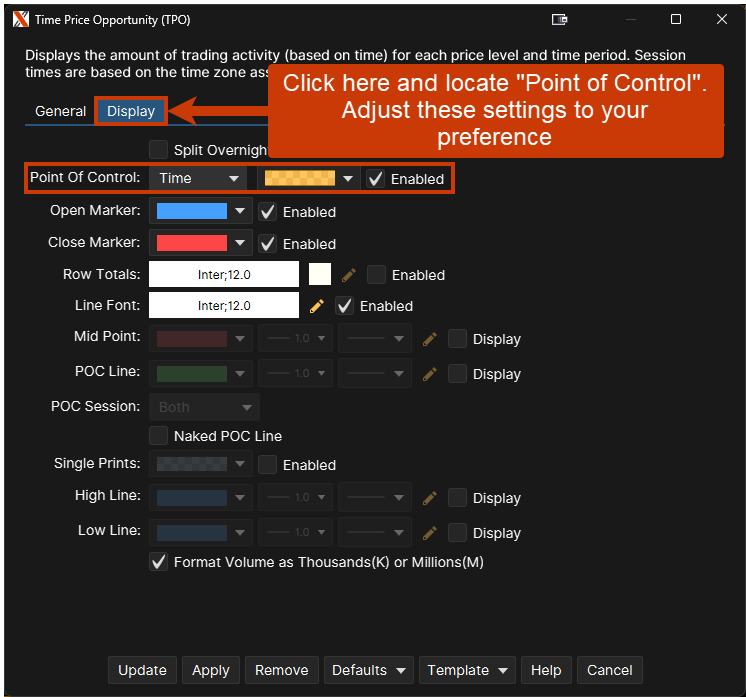Click the Line Font edit pencil icon

click(317, 306)
